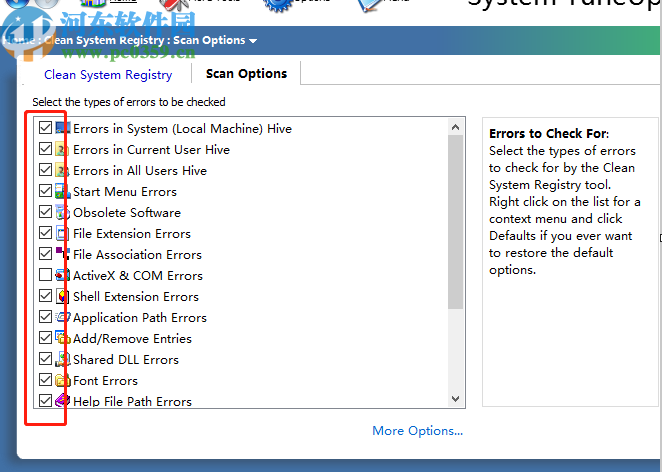662x472 pixels.
Task: Select the Scan Options tab
Action: [246, 74]
